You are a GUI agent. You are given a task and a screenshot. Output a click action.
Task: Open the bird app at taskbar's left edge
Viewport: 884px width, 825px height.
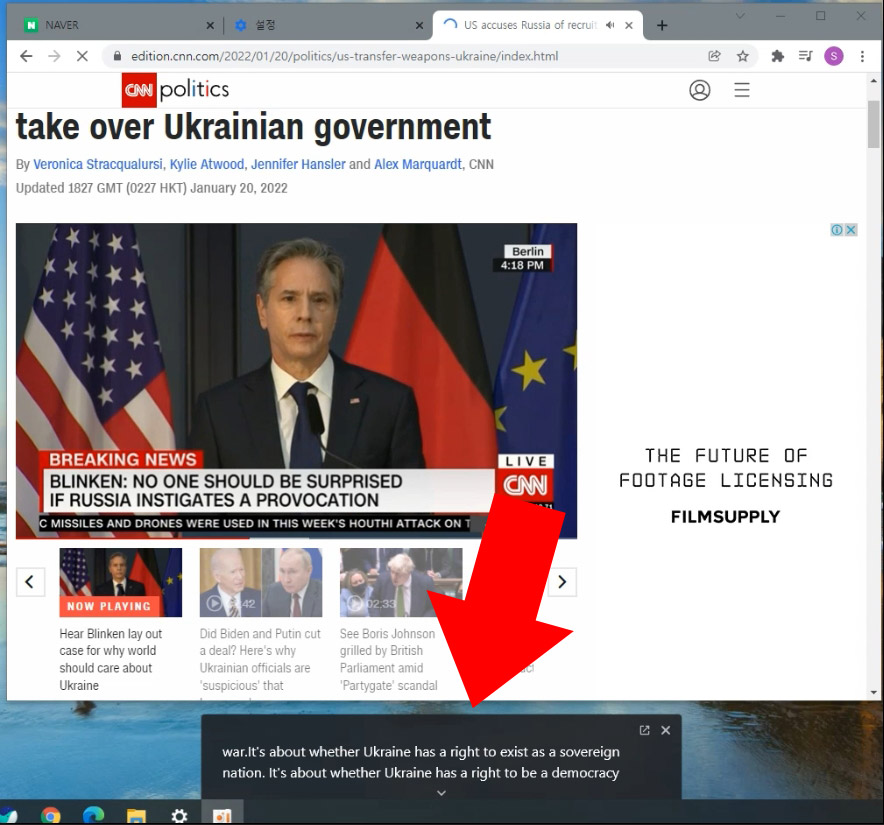[x=8, y=815]
